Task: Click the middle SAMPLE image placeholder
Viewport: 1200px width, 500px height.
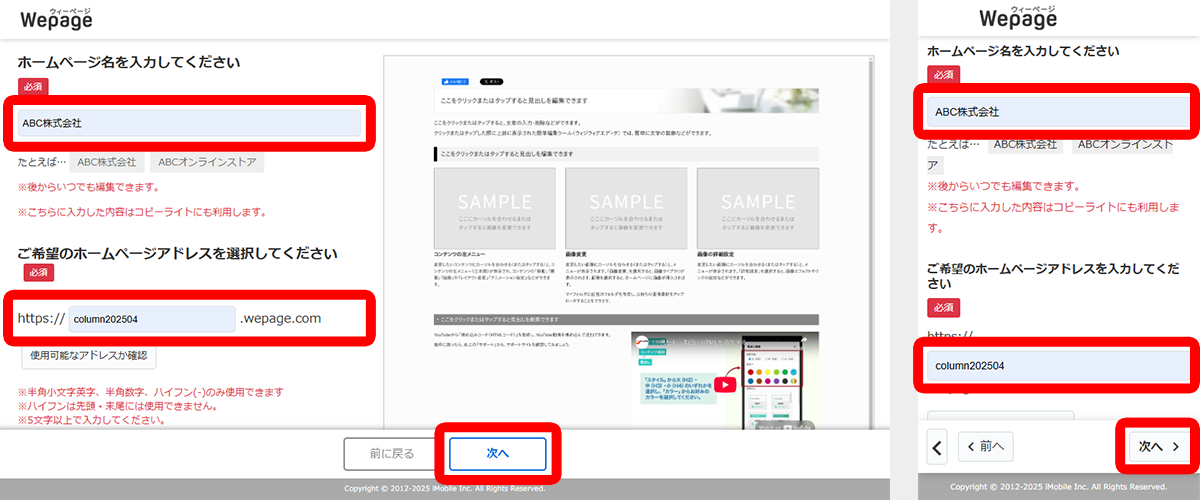Action: pyautogui.click(x=626, y=206)
